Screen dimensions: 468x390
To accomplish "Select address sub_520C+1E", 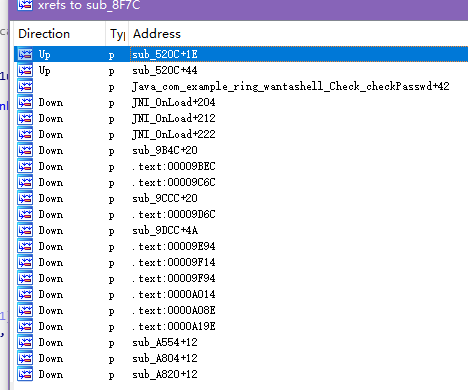I will pos(165,54).
